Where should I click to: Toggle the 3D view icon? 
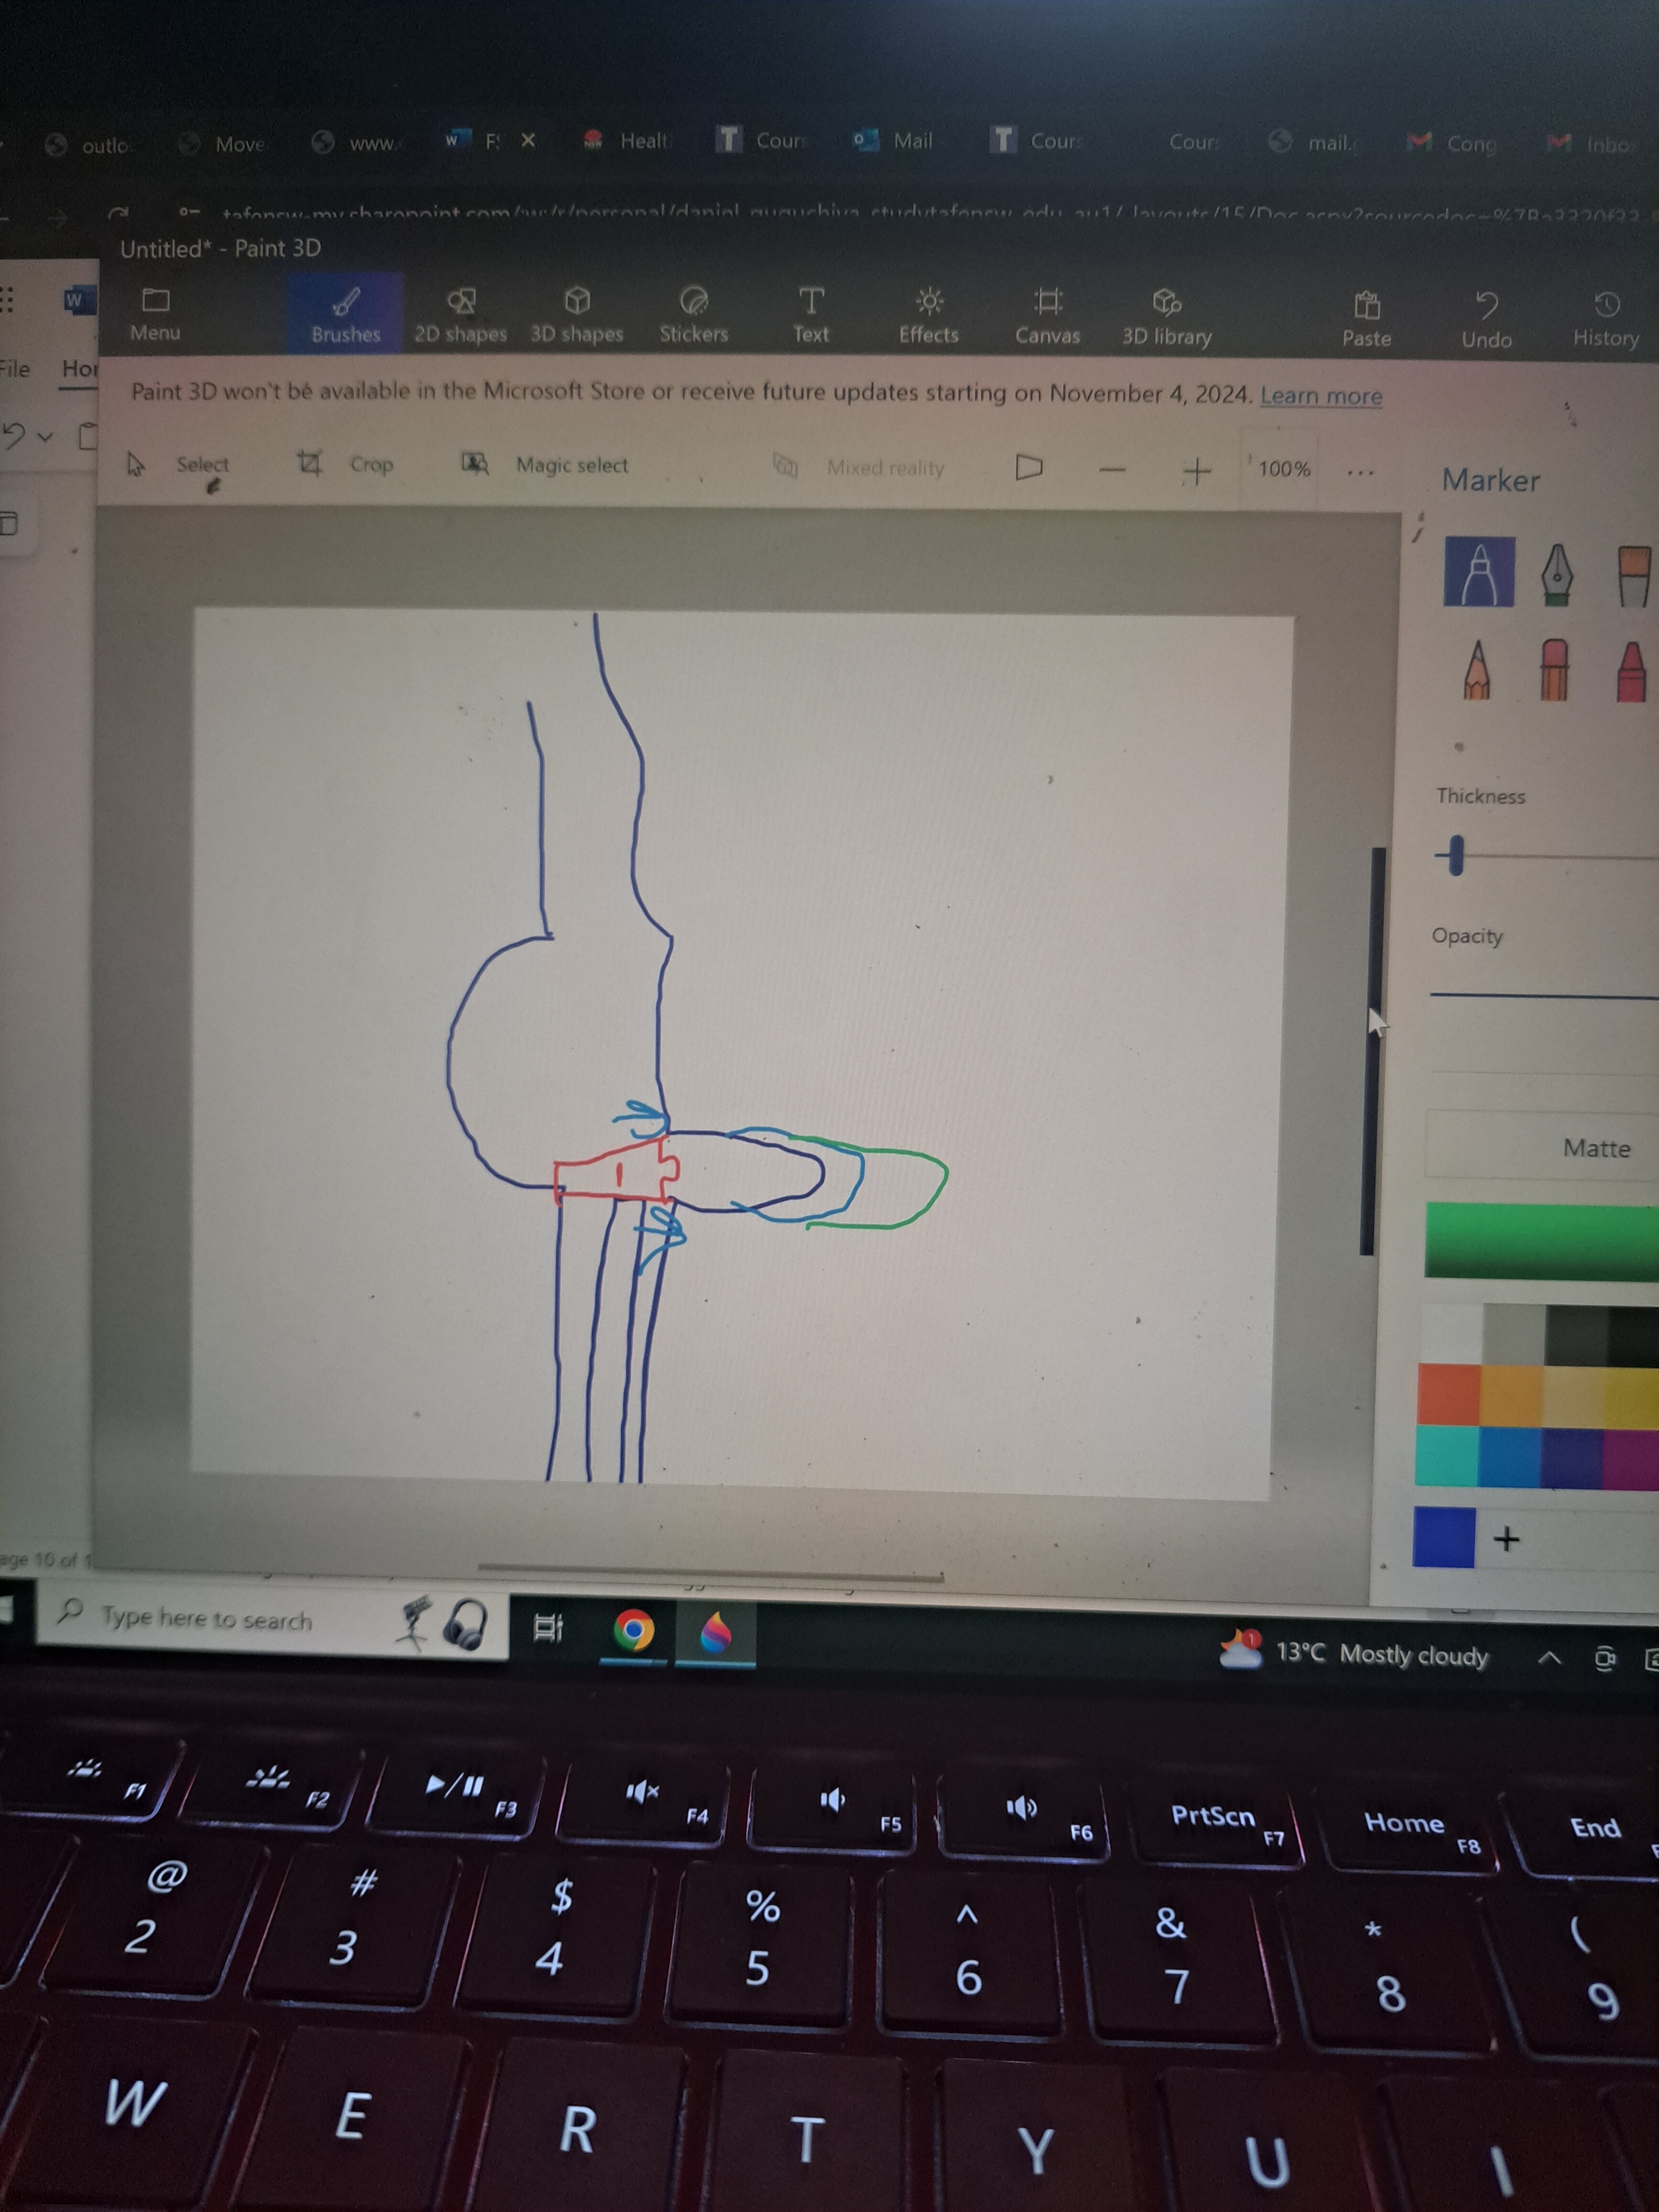click(1029, 467)
